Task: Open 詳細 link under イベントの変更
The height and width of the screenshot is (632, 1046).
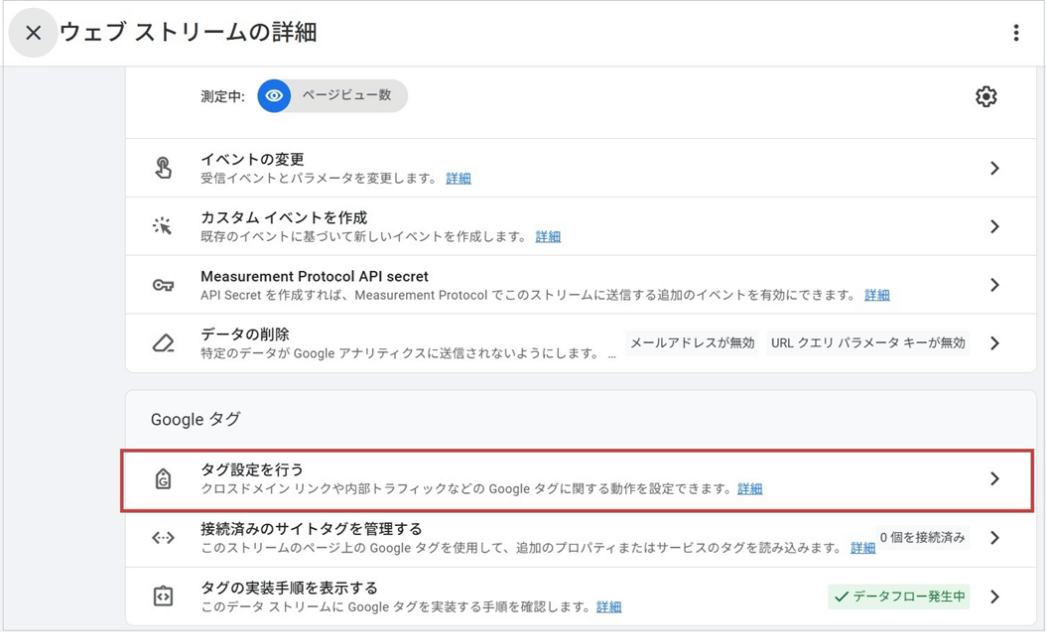Action: click(x=458, y=178)
